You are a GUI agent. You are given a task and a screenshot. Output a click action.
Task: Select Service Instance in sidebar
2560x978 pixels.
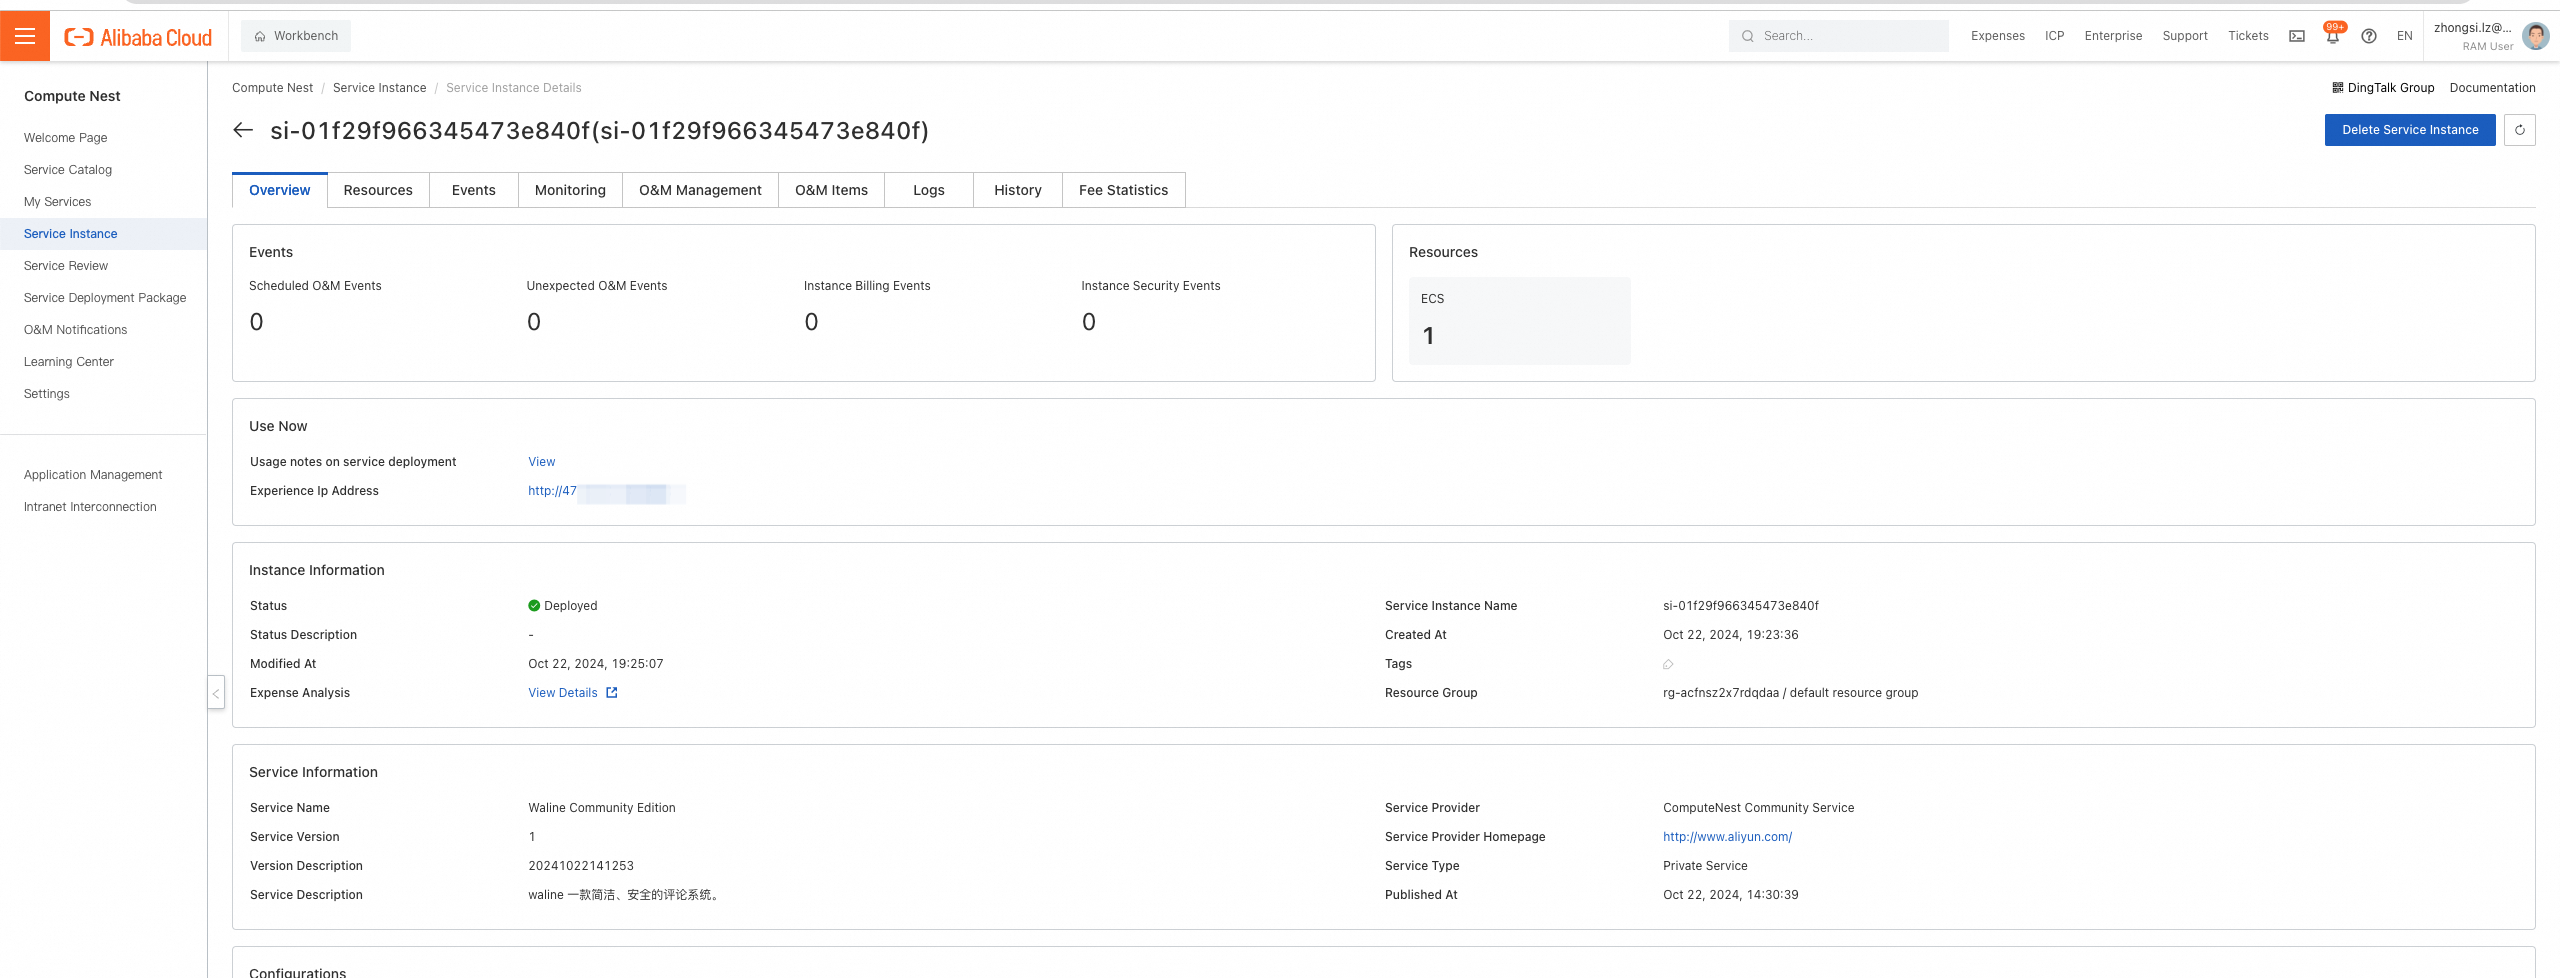(71, 234)
